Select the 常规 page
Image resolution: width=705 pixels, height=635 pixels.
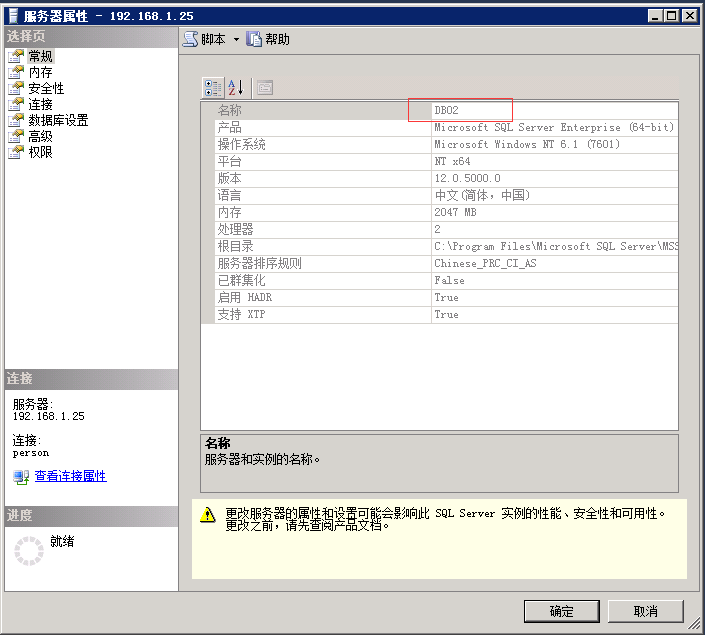[x=40, y=56]
